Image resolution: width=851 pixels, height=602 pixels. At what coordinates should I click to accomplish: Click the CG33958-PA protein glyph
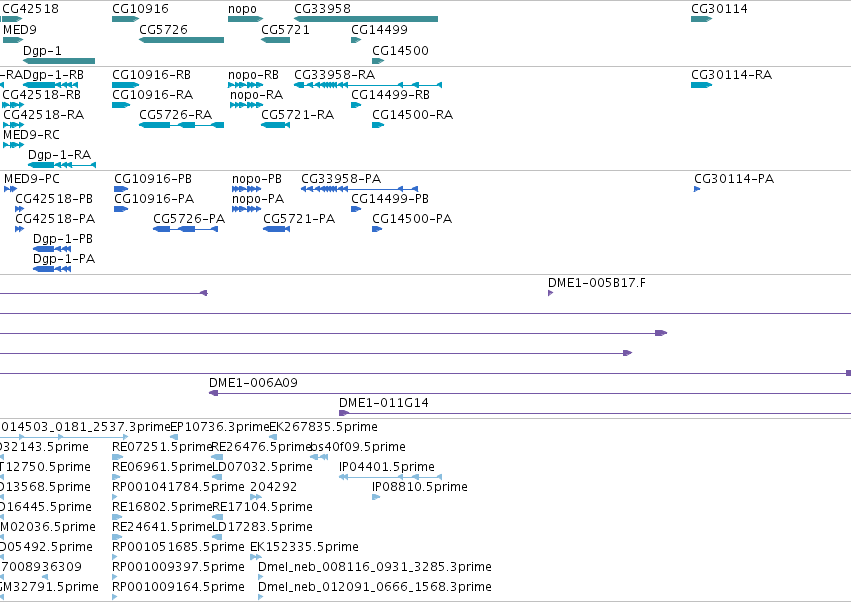pos(359,189)
